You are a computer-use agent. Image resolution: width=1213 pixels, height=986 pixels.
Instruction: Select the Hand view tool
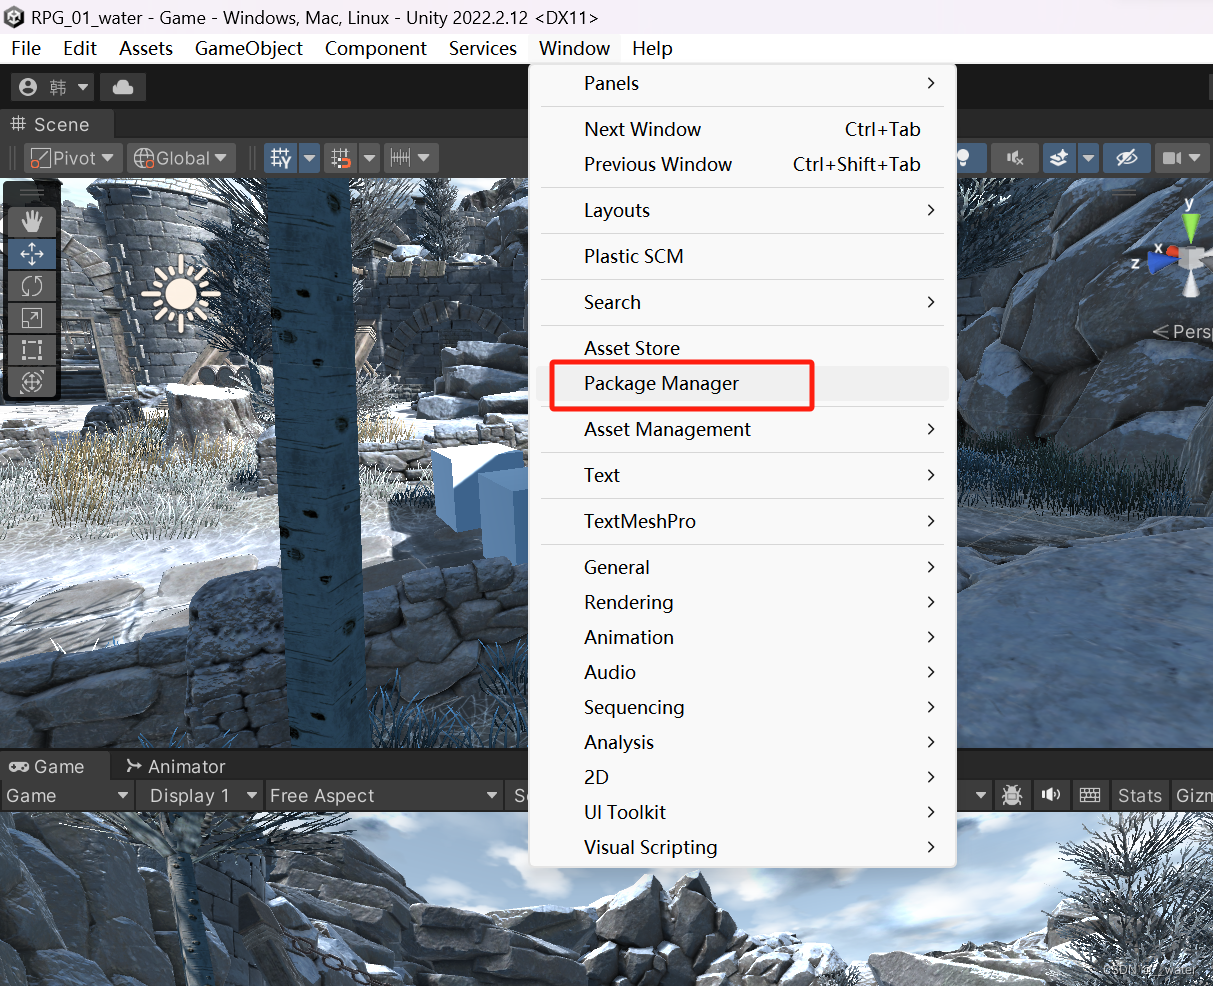[32, 221]
